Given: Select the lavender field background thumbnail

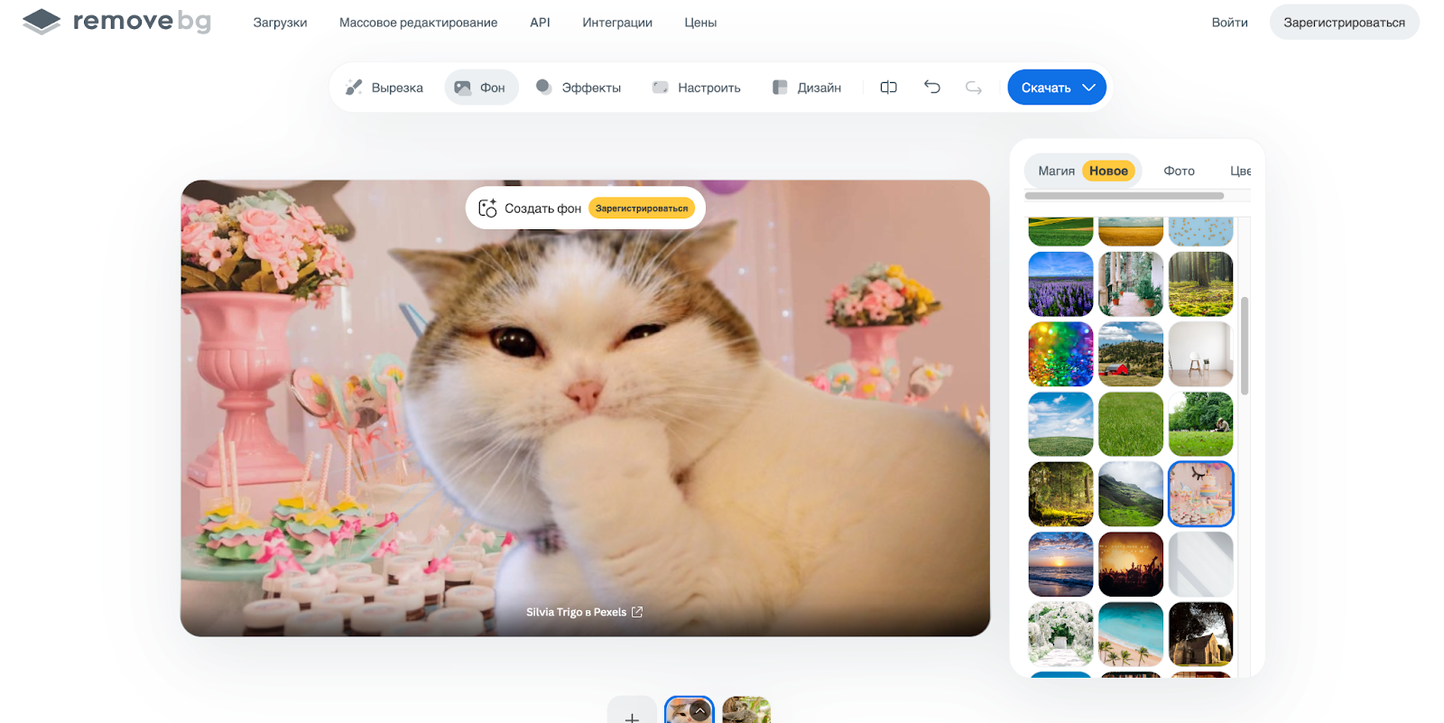Looking at the screenshot, I should [1061, 284].
